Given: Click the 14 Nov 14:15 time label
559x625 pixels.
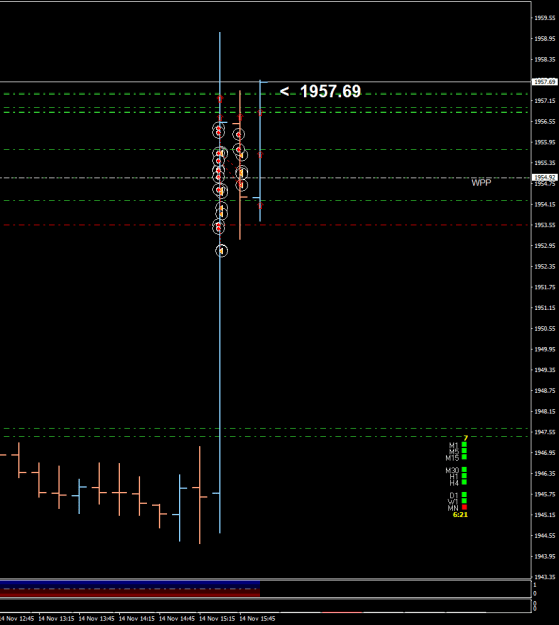Looking at the screenshot, I should point(137,619).
